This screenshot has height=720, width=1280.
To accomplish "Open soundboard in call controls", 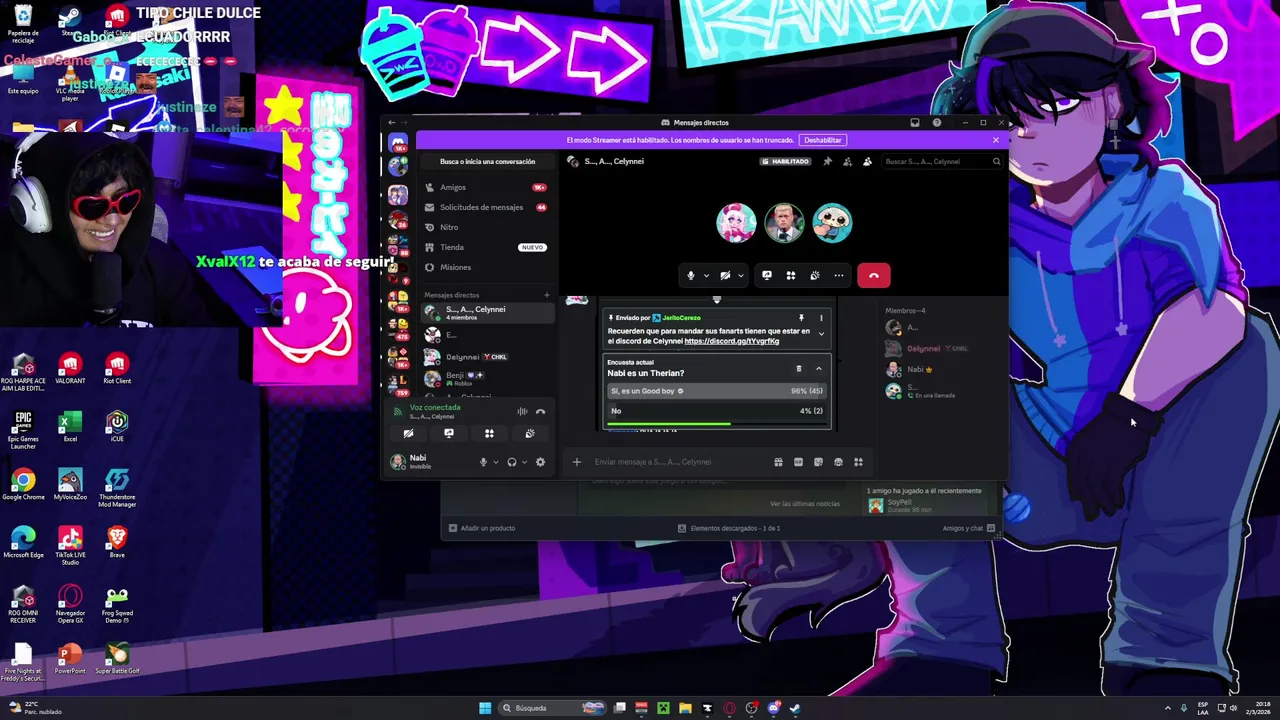I will (815, 276).
